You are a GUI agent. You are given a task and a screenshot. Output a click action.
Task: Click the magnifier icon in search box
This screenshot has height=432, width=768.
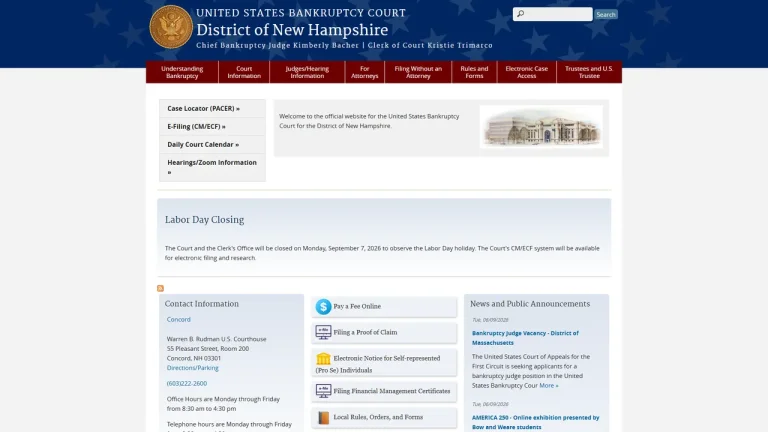coord(521,14)
